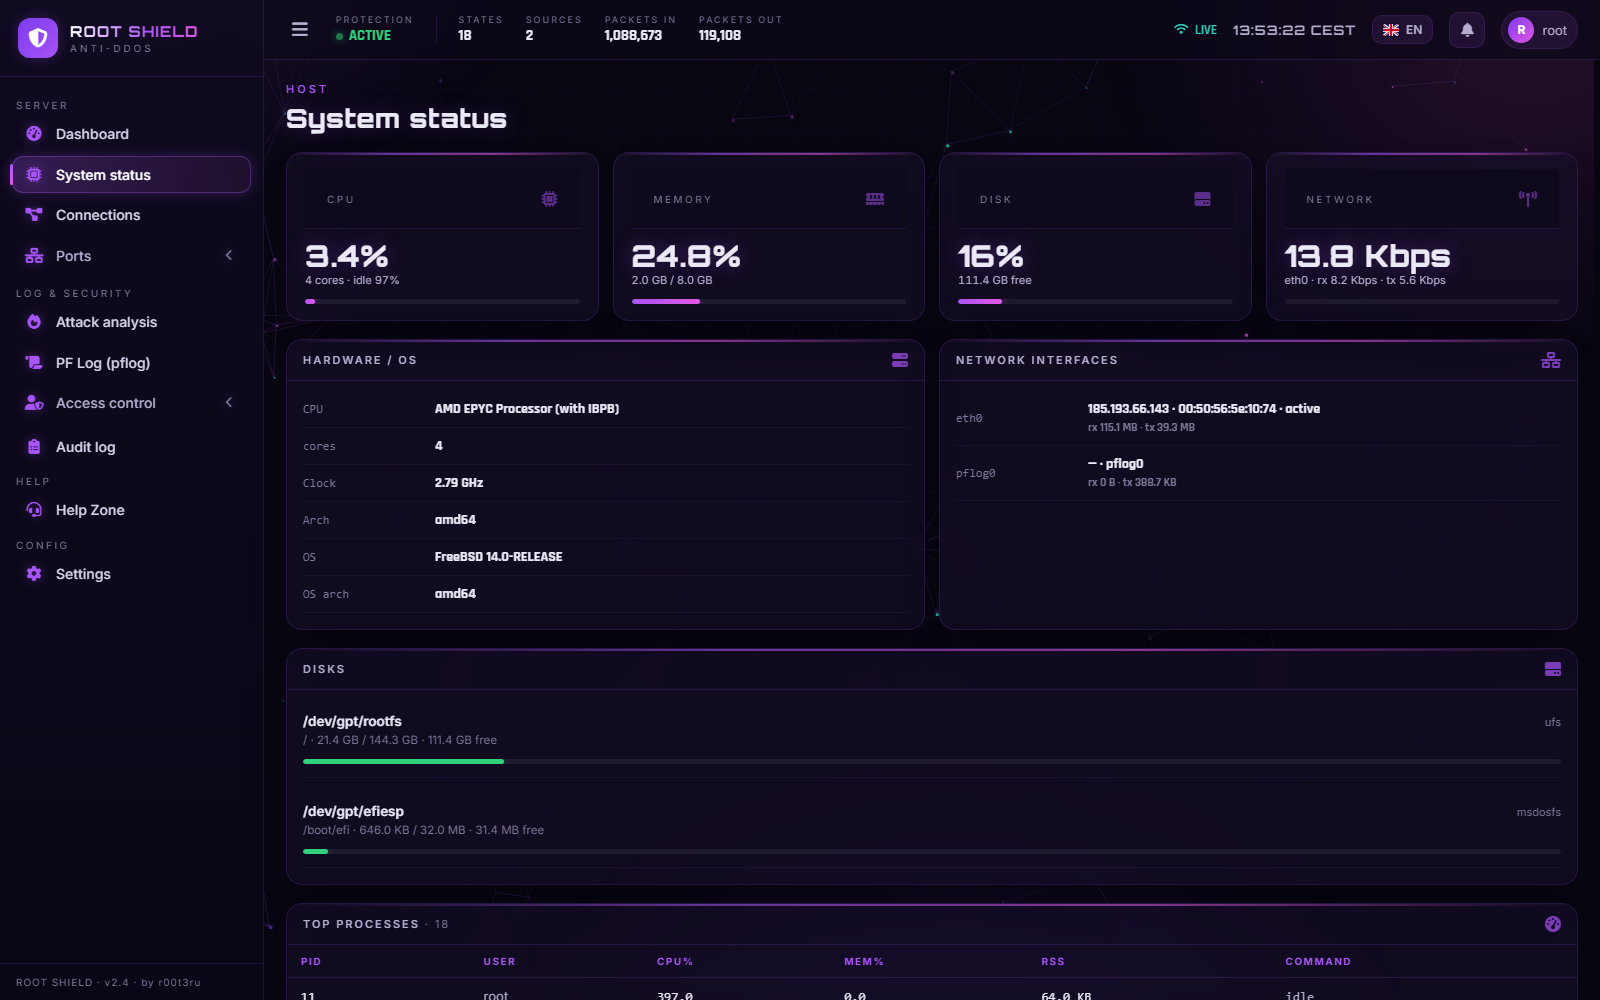The height and width of the screenshot is (1000, 1600).
Task: Click the Top Processes gauge icon
Action: pyautogui.click(x=1553, y=924)
